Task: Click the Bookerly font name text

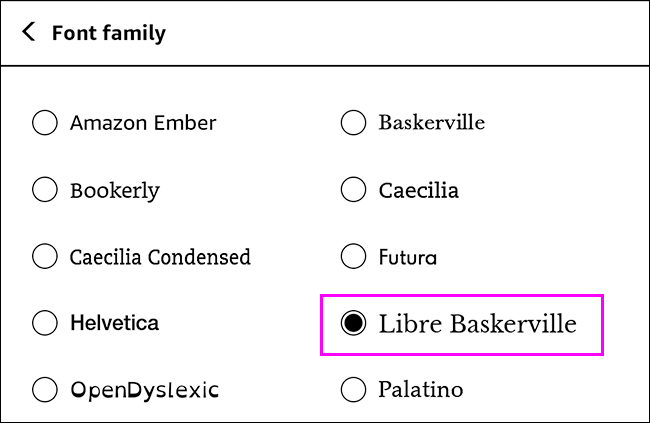Action: tap(115, 190)
